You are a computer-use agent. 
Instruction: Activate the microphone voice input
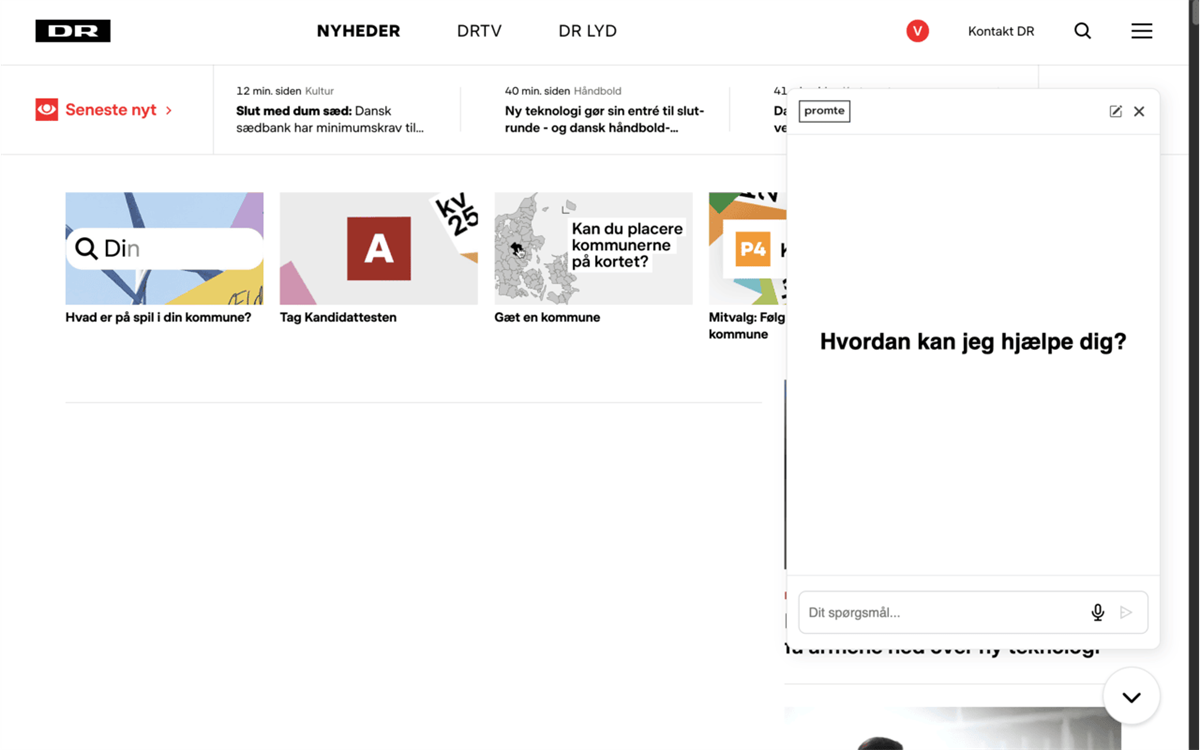(1097, 612)
